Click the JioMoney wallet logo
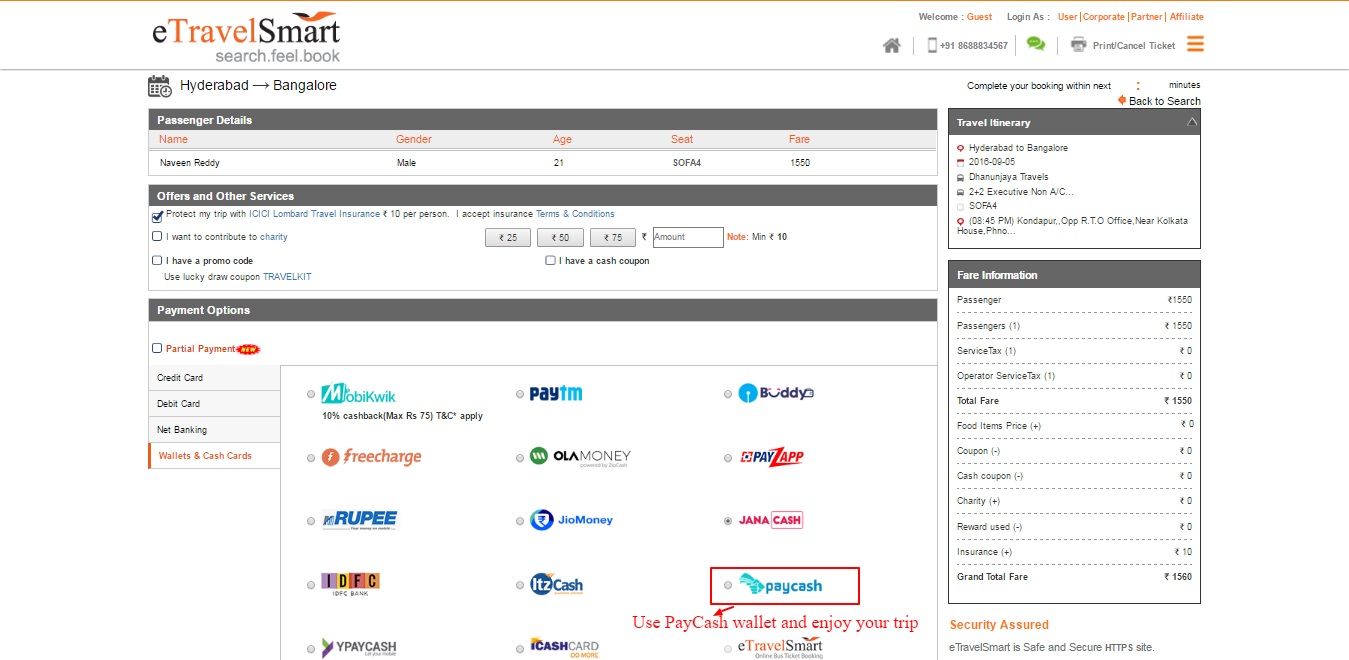 pos(572,520)
